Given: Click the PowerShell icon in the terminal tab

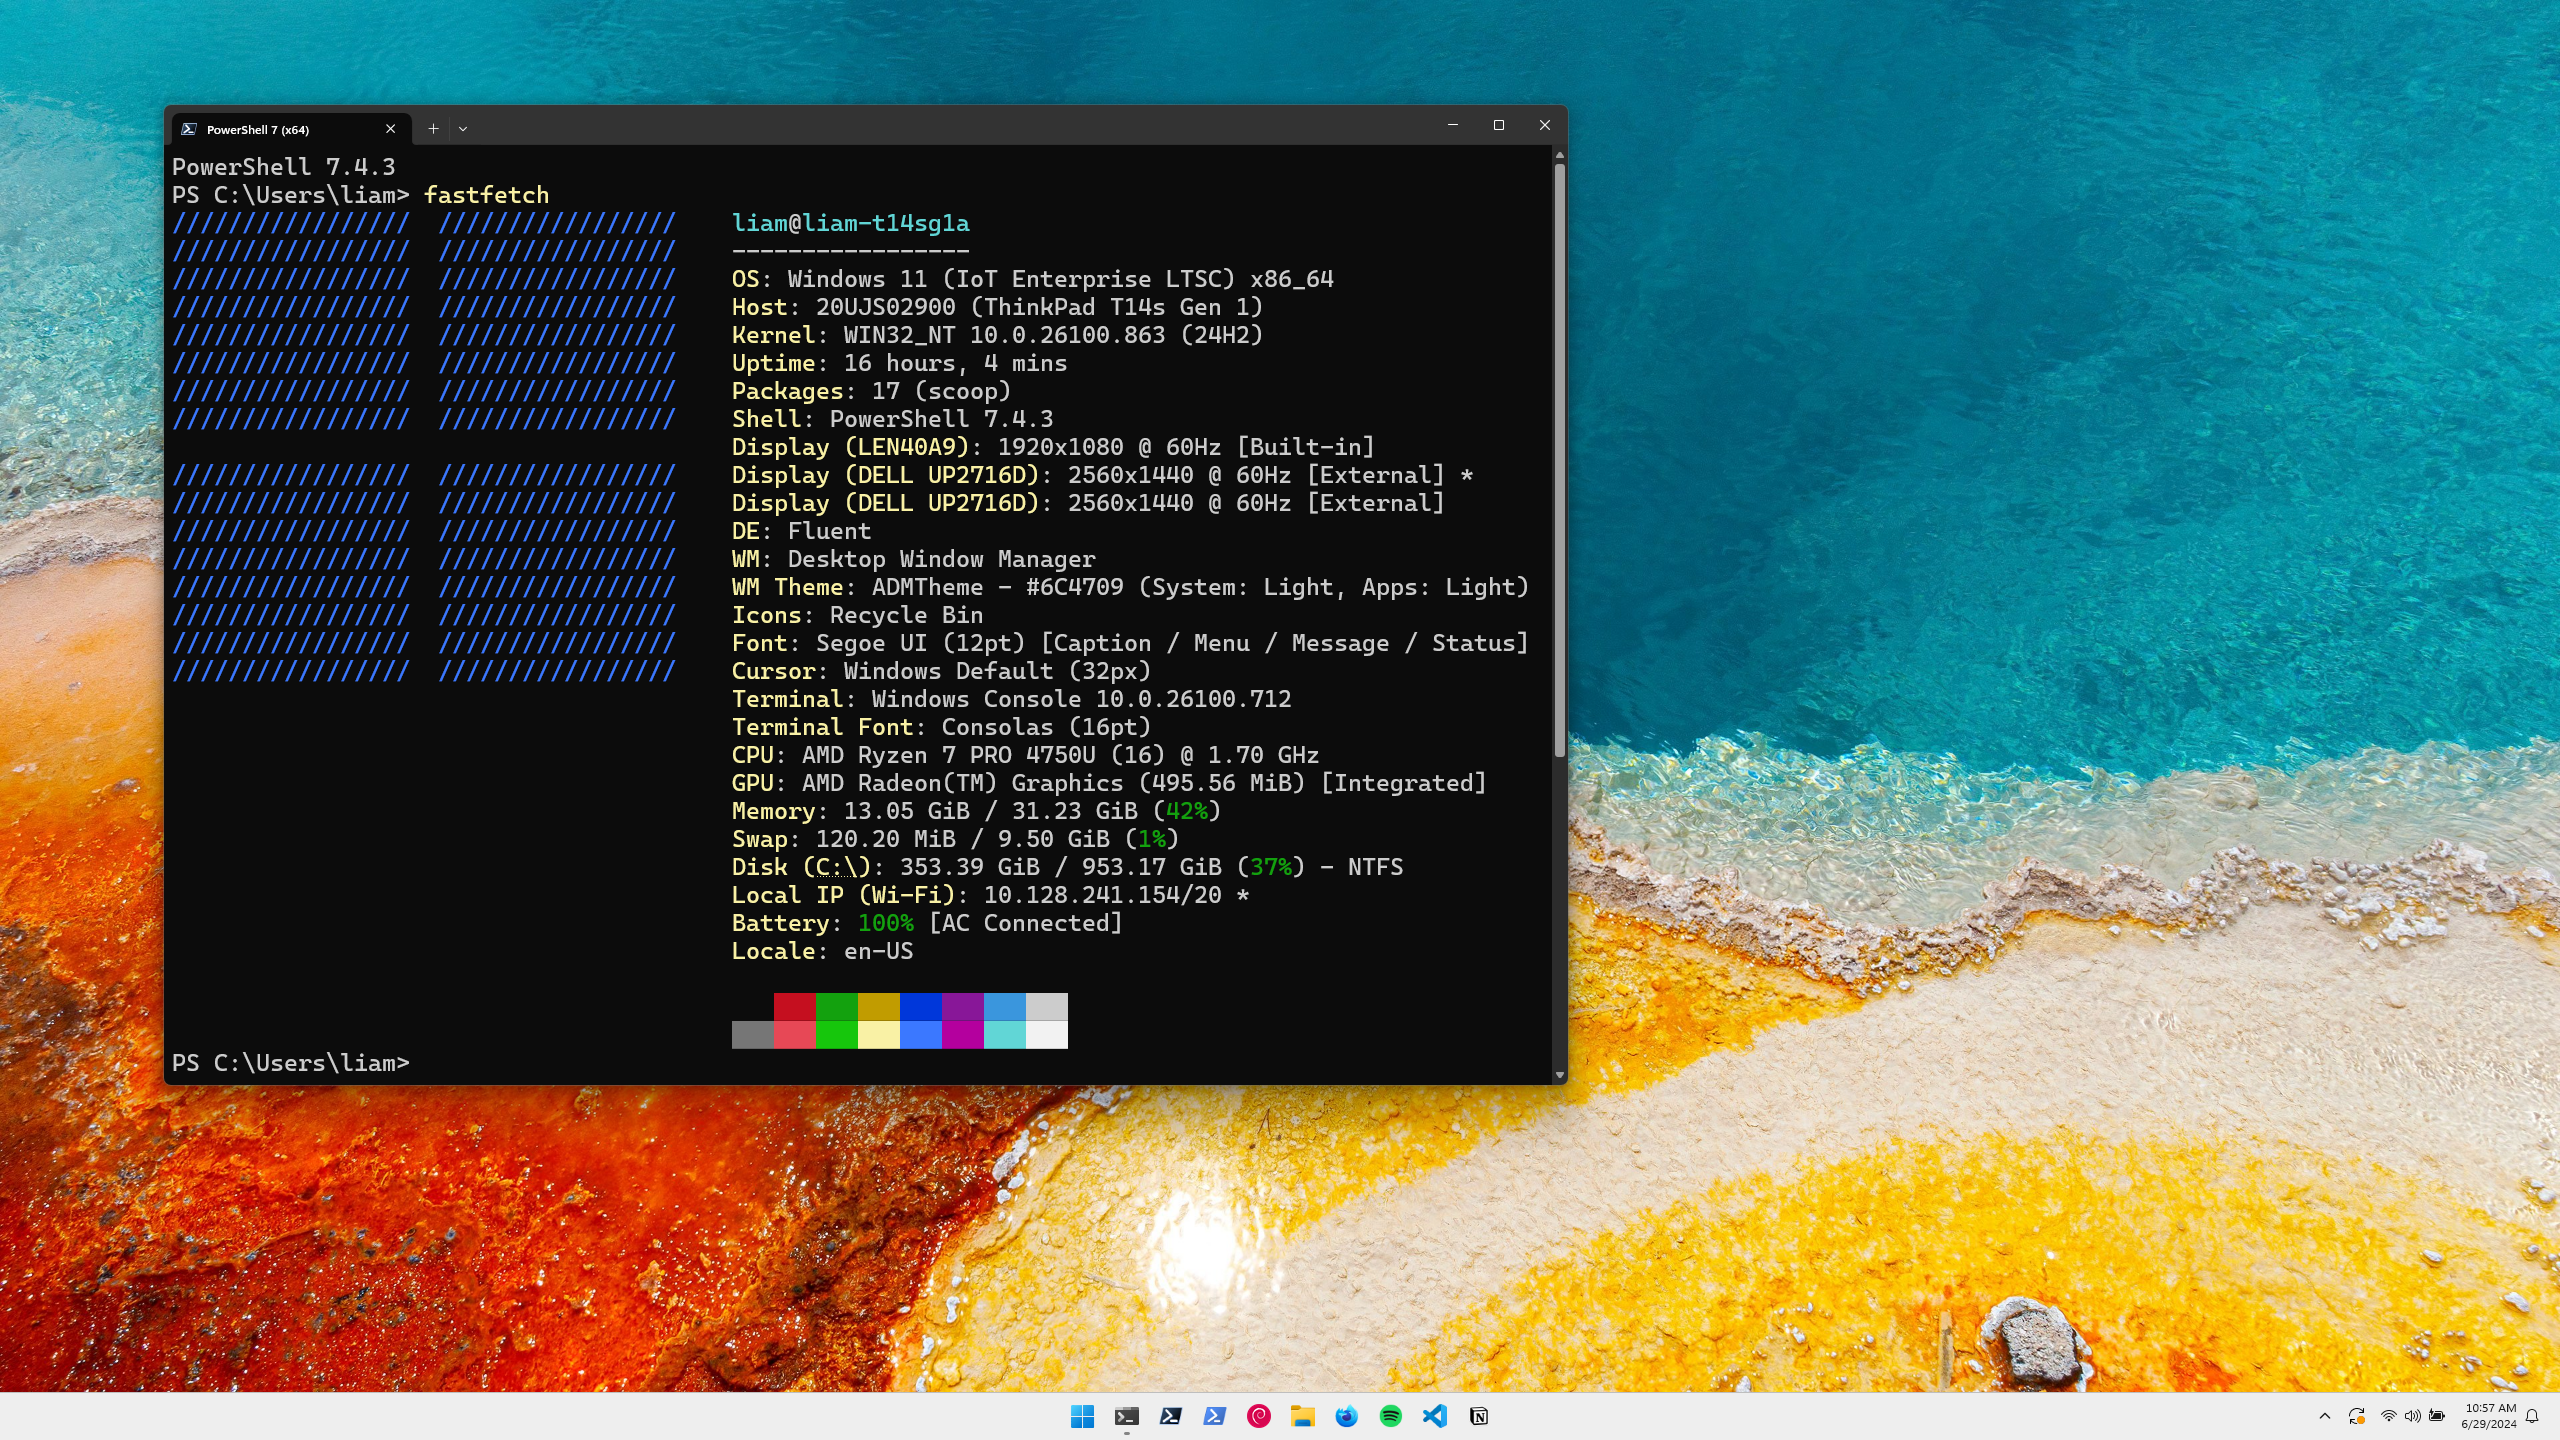Looking at the screenshot, I should [x=188, y=129].
